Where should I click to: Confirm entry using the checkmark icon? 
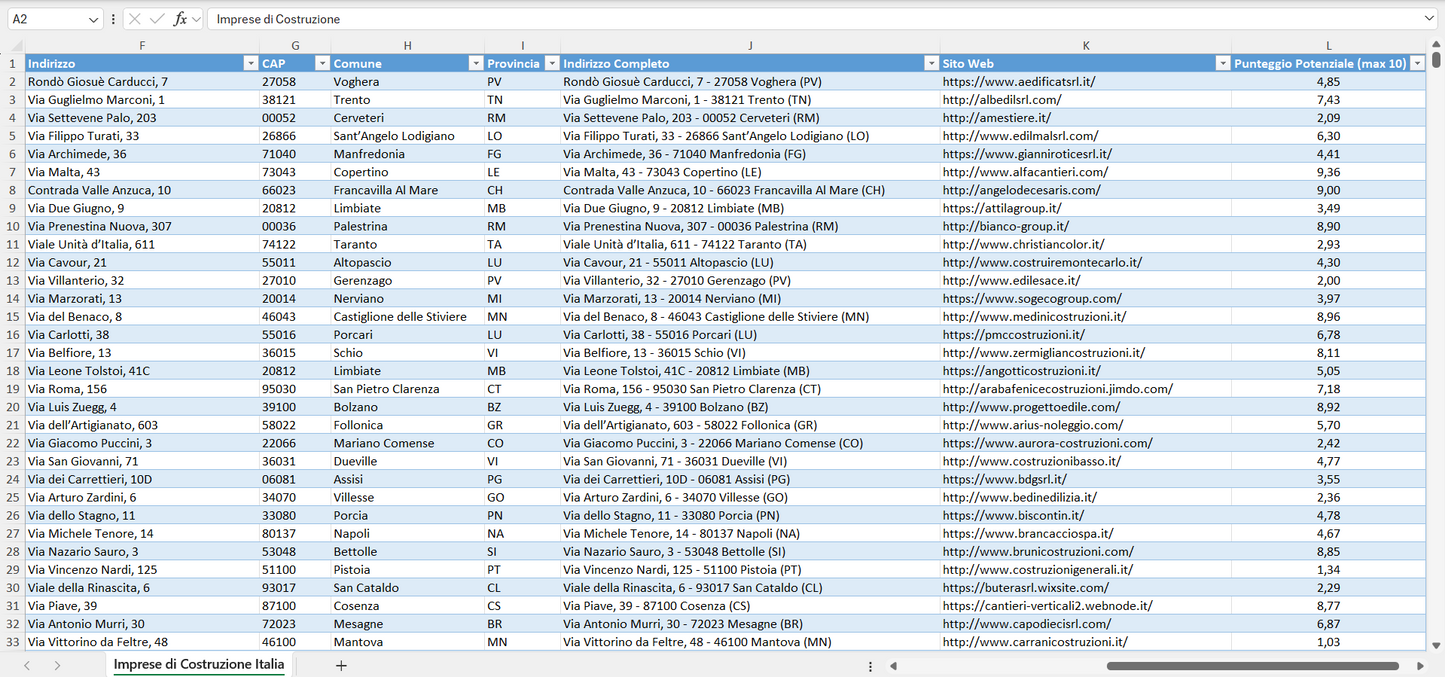pyautogui.click(x=156, y=18)
